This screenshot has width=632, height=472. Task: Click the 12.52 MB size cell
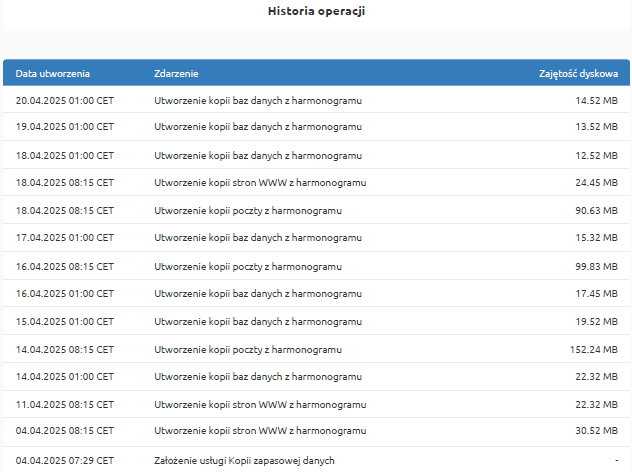pos(596,156)
